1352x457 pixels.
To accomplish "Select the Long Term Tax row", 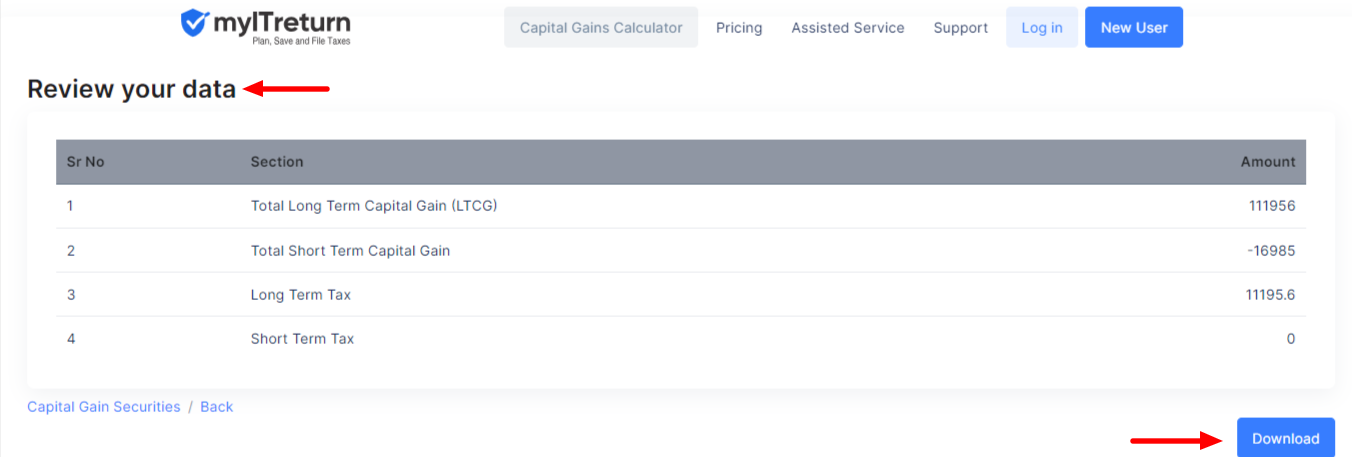I will pos(681,294).
